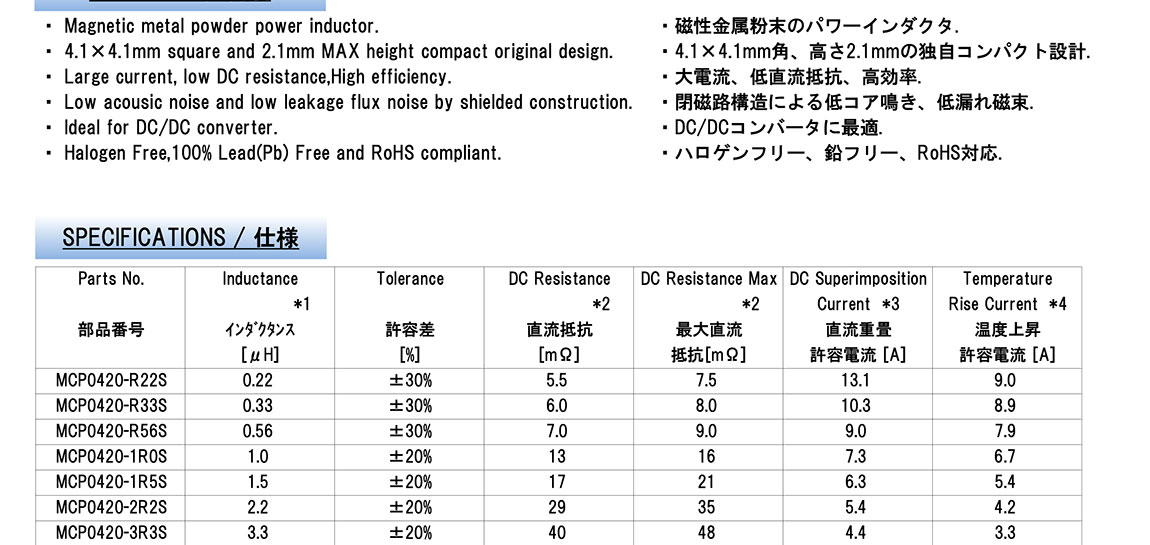
Task: Select the MCP0420-2R2S part number
Action: click(111, 507)
